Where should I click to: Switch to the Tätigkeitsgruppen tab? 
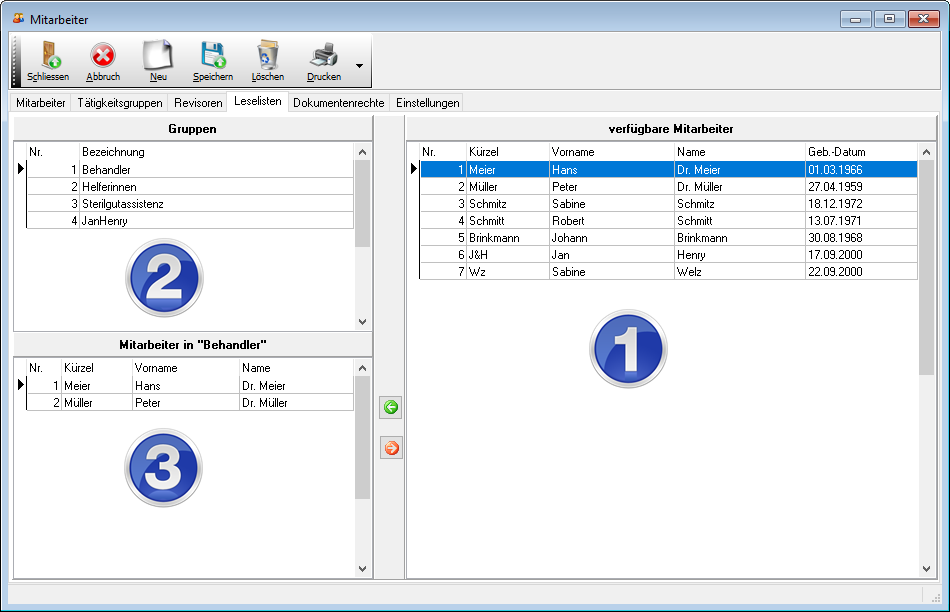pyautogui.click(x=119, y=103)
